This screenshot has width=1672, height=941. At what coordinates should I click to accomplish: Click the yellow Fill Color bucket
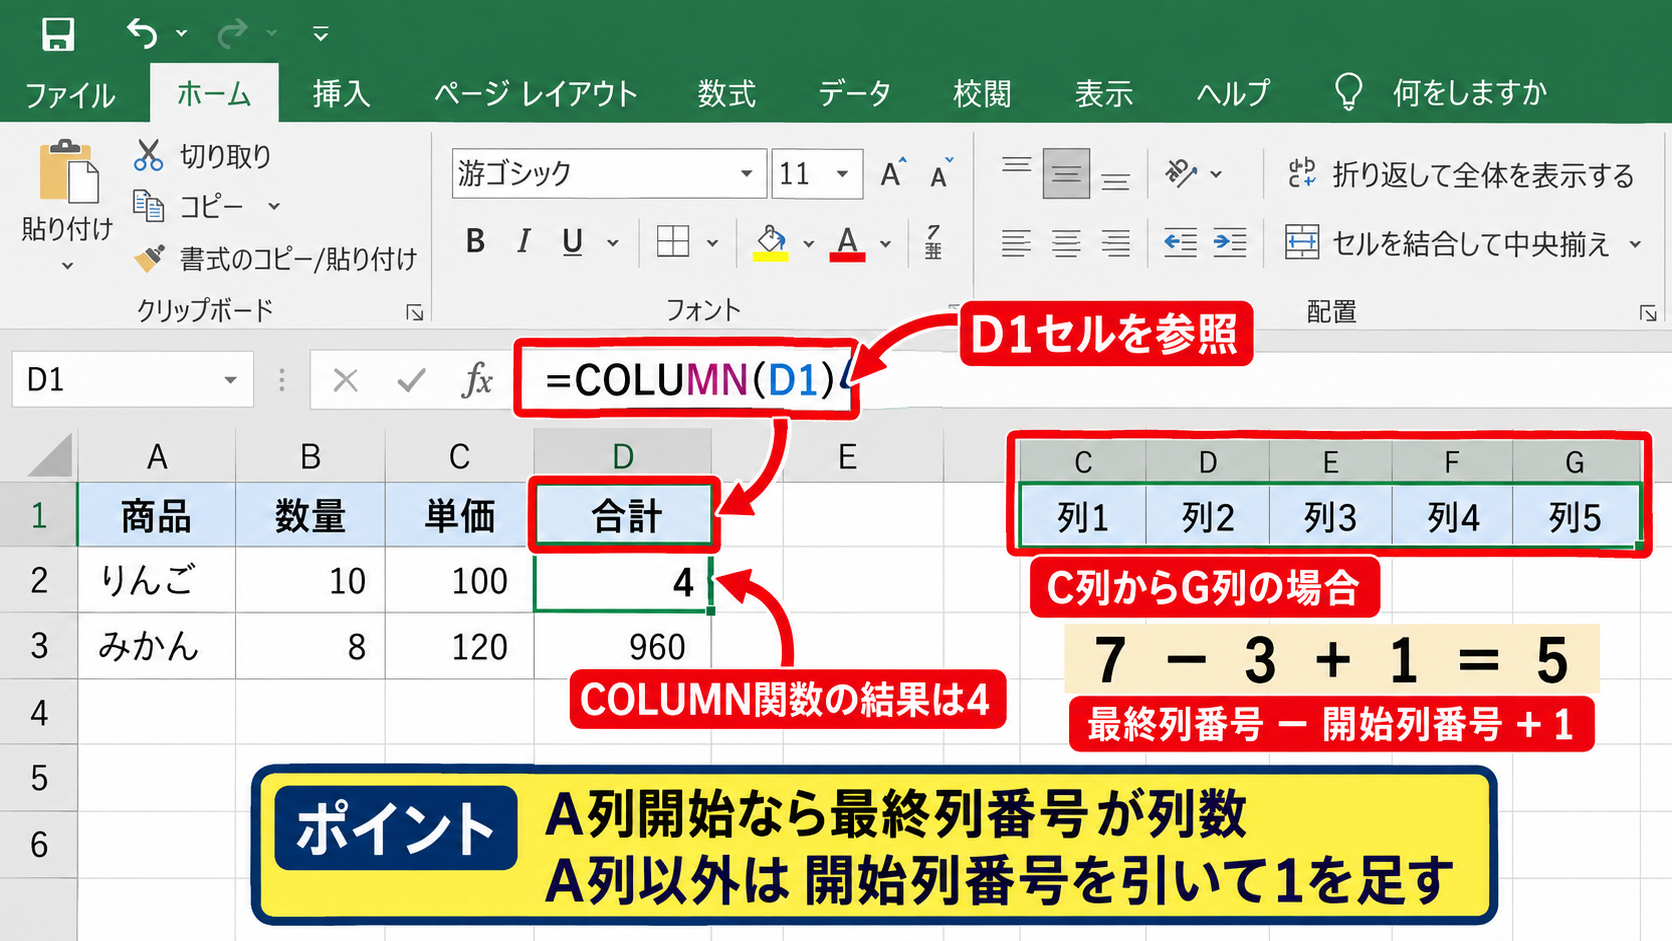[x=770, y=242]
